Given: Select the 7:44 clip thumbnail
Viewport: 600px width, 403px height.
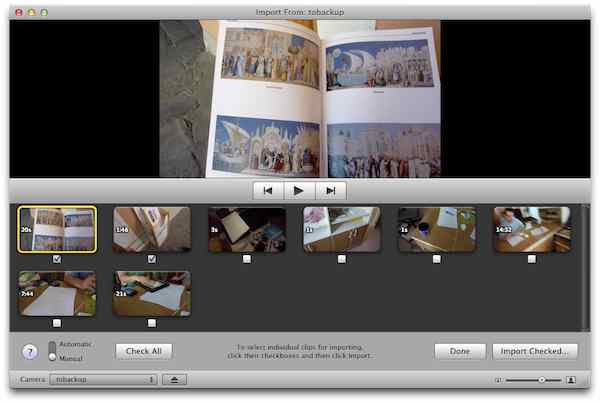Looking at the screenshot, I should click(x=57, y=294).
